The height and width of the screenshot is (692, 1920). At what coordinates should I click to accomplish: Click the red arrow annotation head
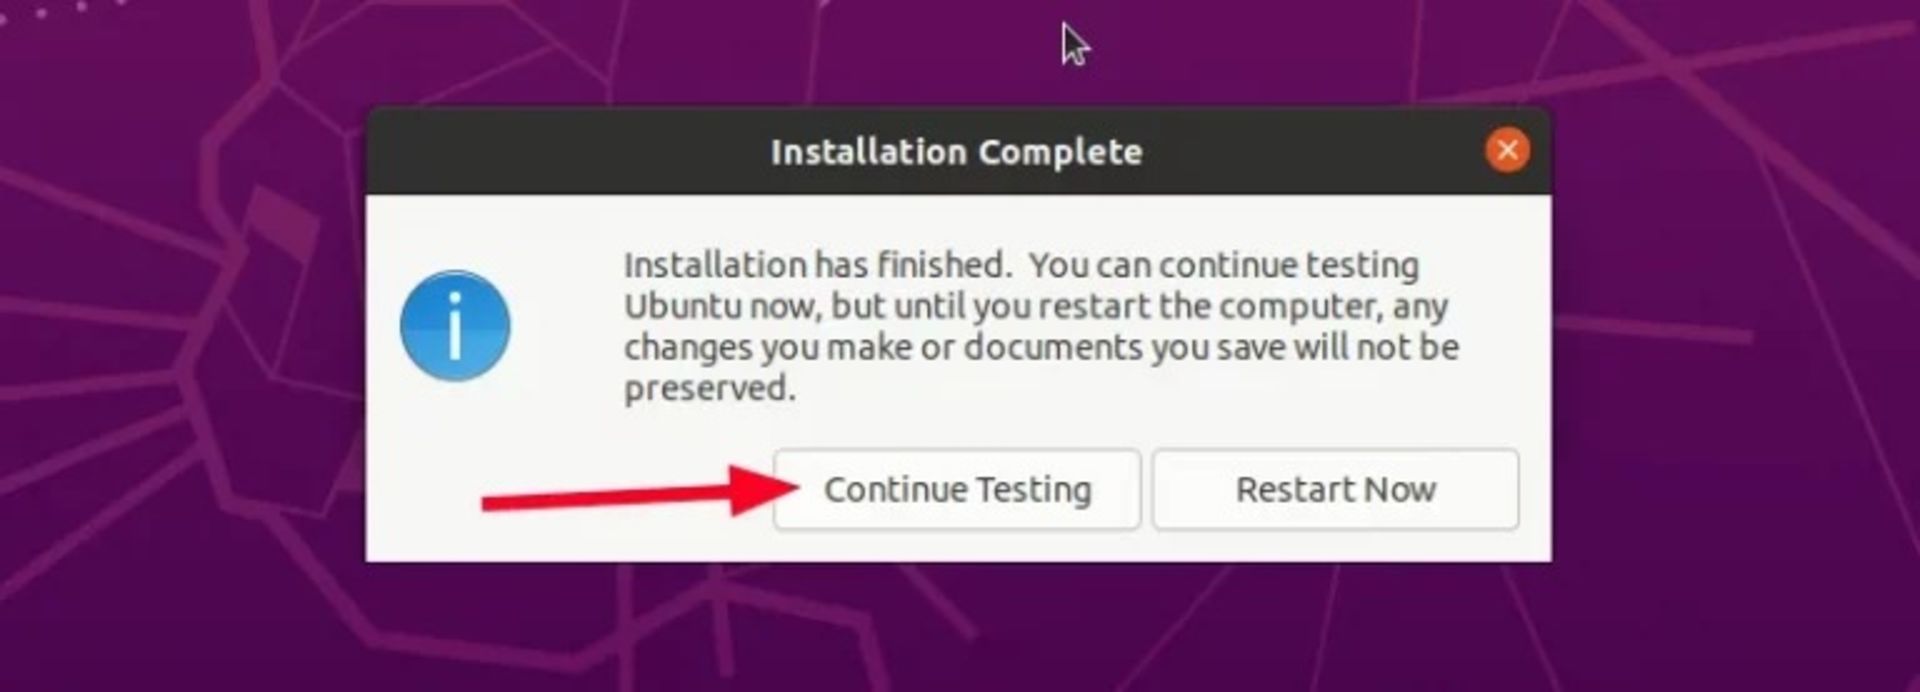pyautogui.click(x=765, y=488)
